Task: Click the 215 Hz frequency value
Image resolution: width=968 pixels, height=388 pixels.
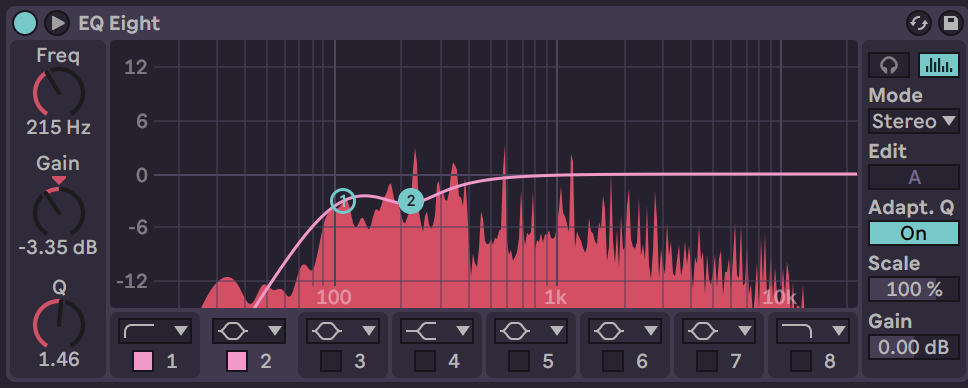Action: pyautogui.click(x=59, y=128)
